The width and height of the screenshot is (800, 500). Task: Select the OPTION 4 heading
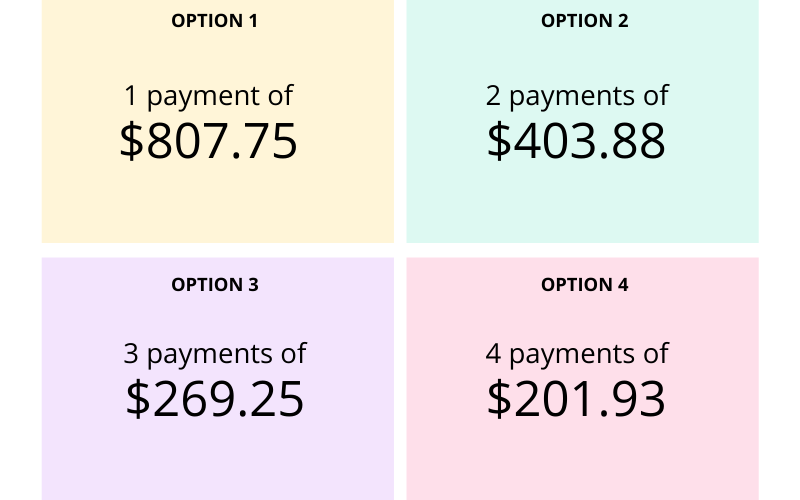point(584,285)
